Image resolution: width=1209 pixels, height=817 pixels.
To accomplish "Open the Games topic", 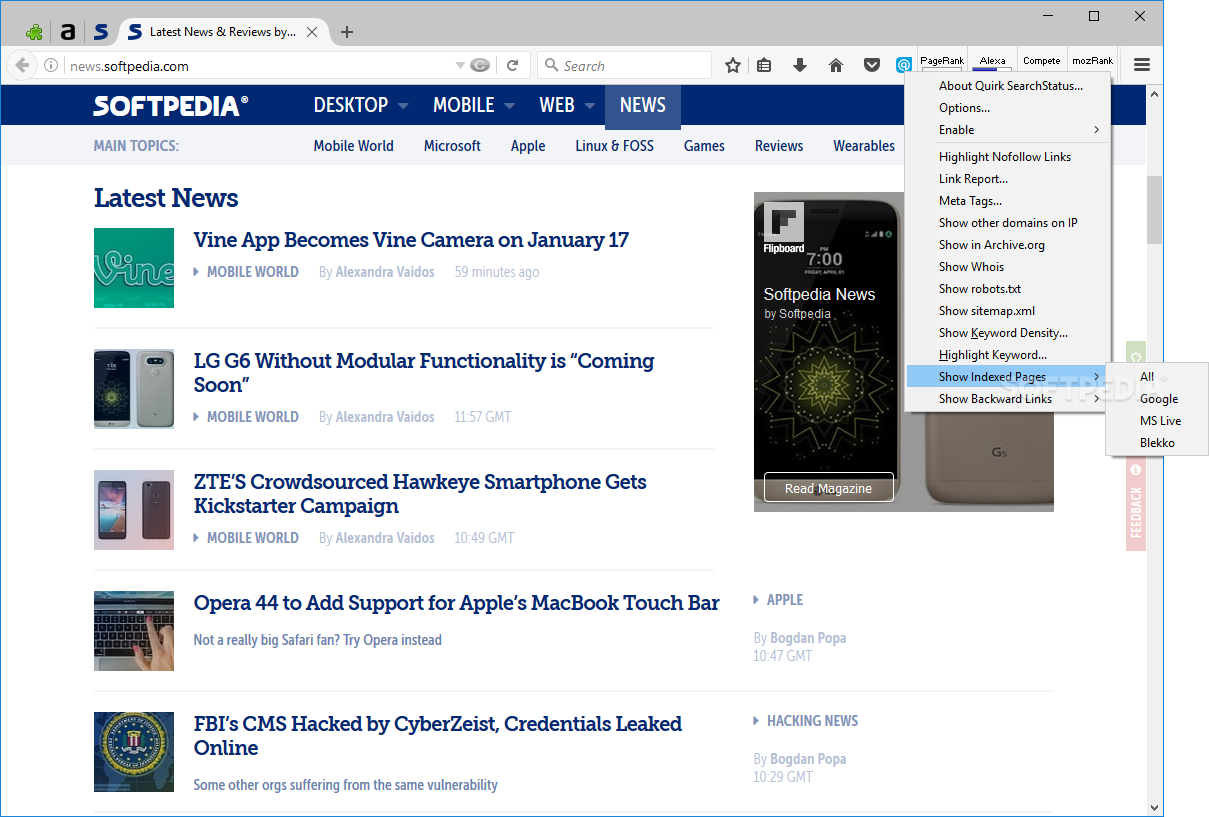I will pyautogui.click(x=704, y=146).
